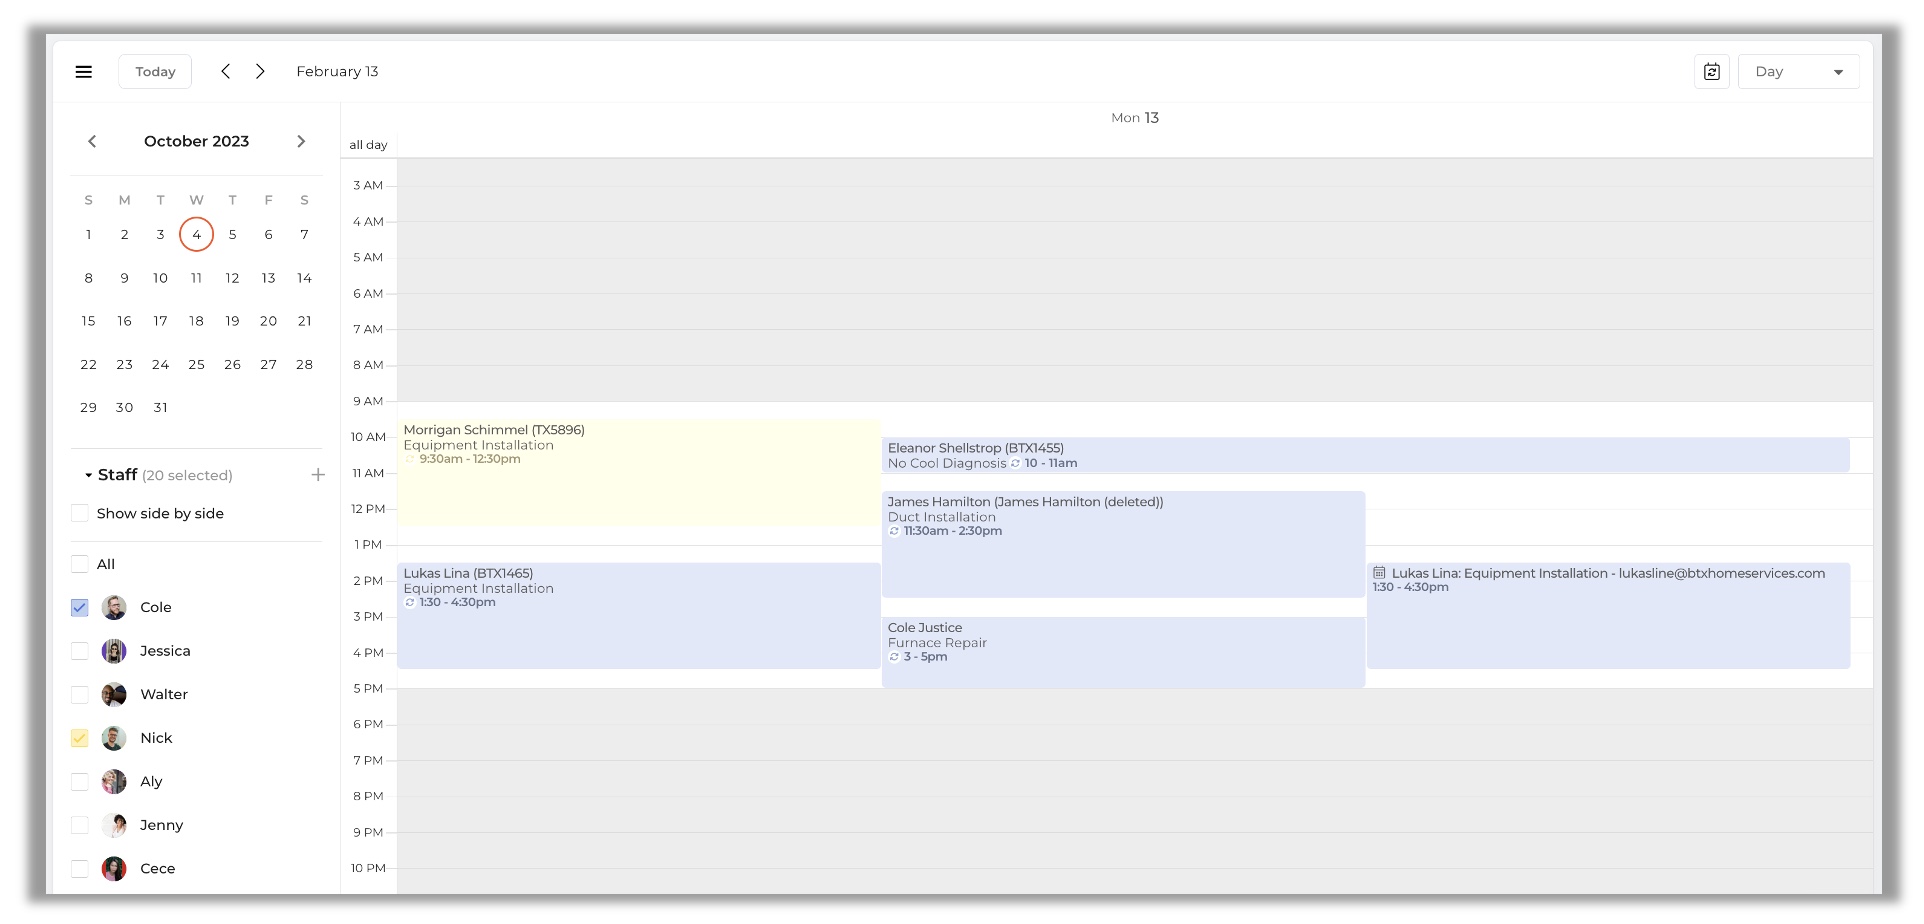Enable Show side by side checkbox

tap(80, 514)
